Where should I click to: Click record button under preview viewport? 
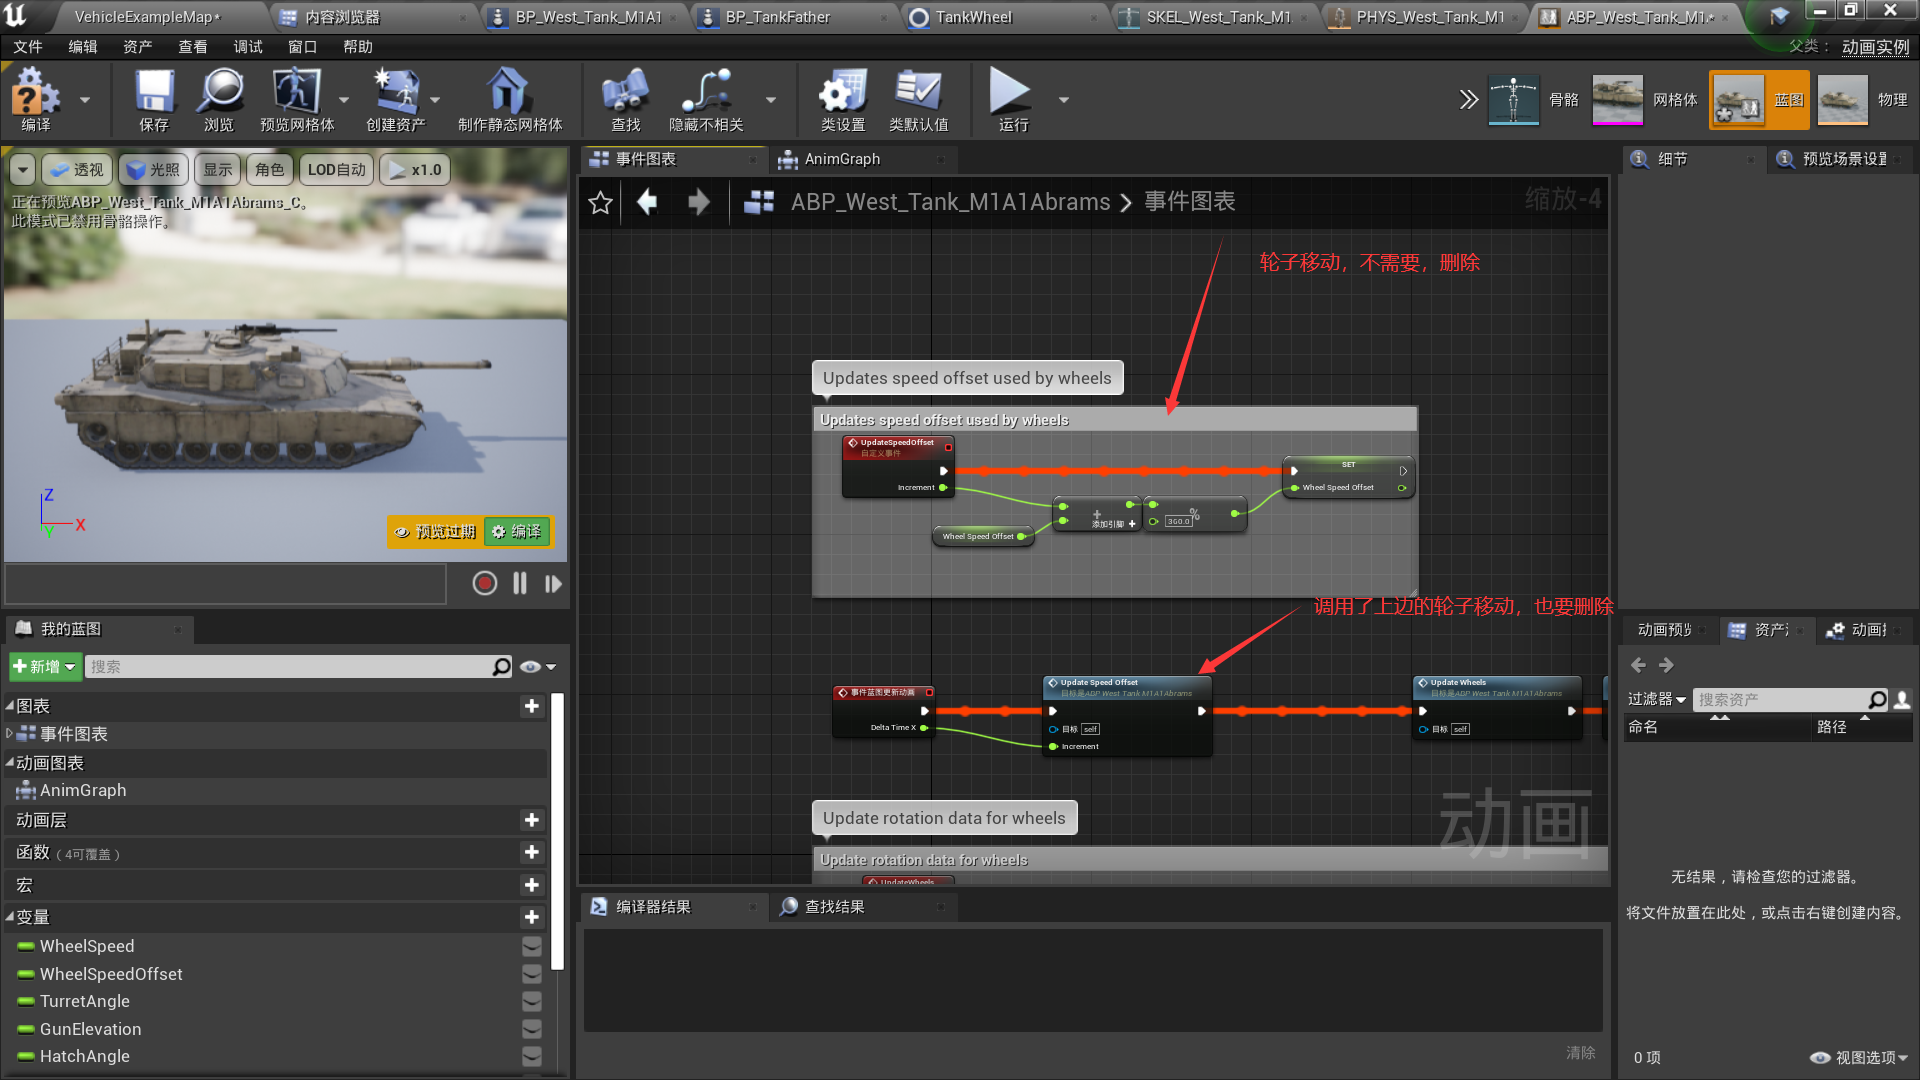coord(485,583)
